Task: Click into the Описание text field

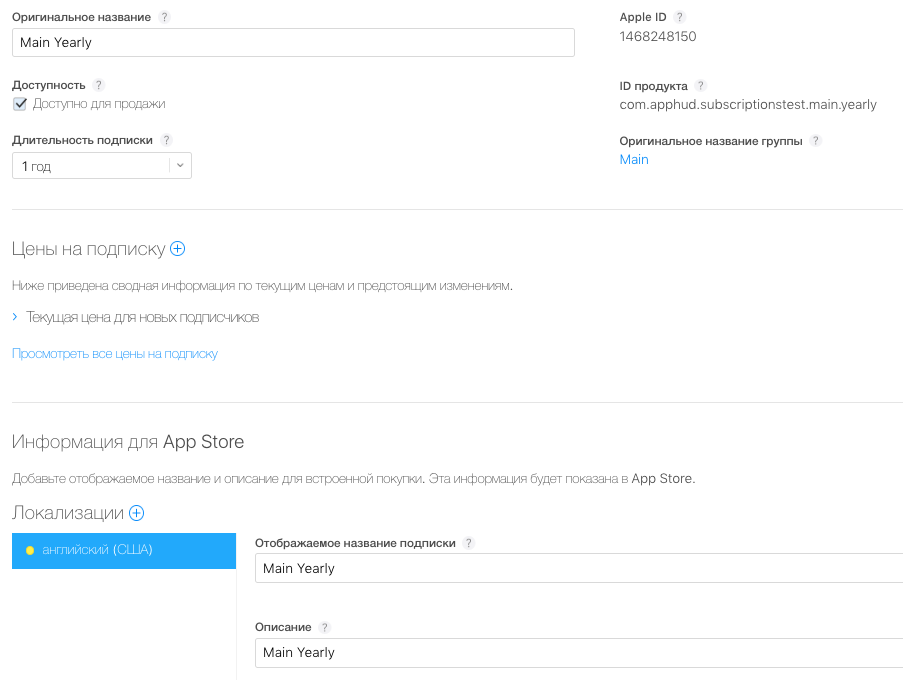Action: (578, 652)
